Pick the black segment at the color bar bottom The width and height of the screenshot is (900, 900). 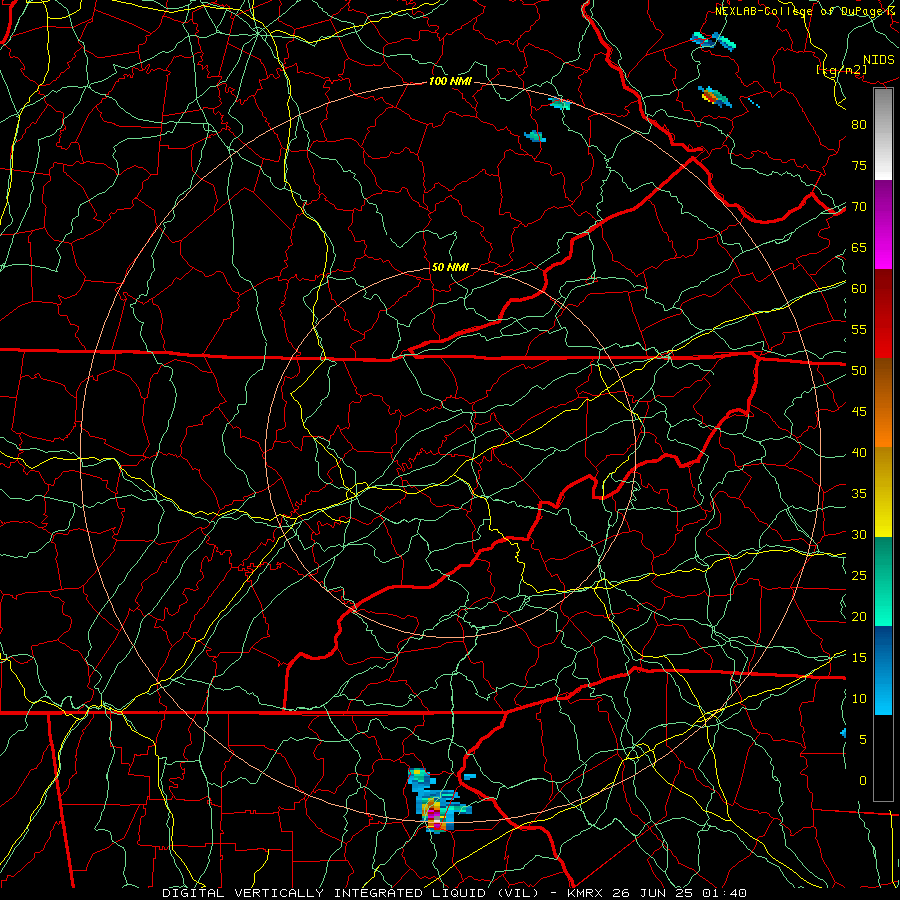pyautogui.click(x=883, y=758)
